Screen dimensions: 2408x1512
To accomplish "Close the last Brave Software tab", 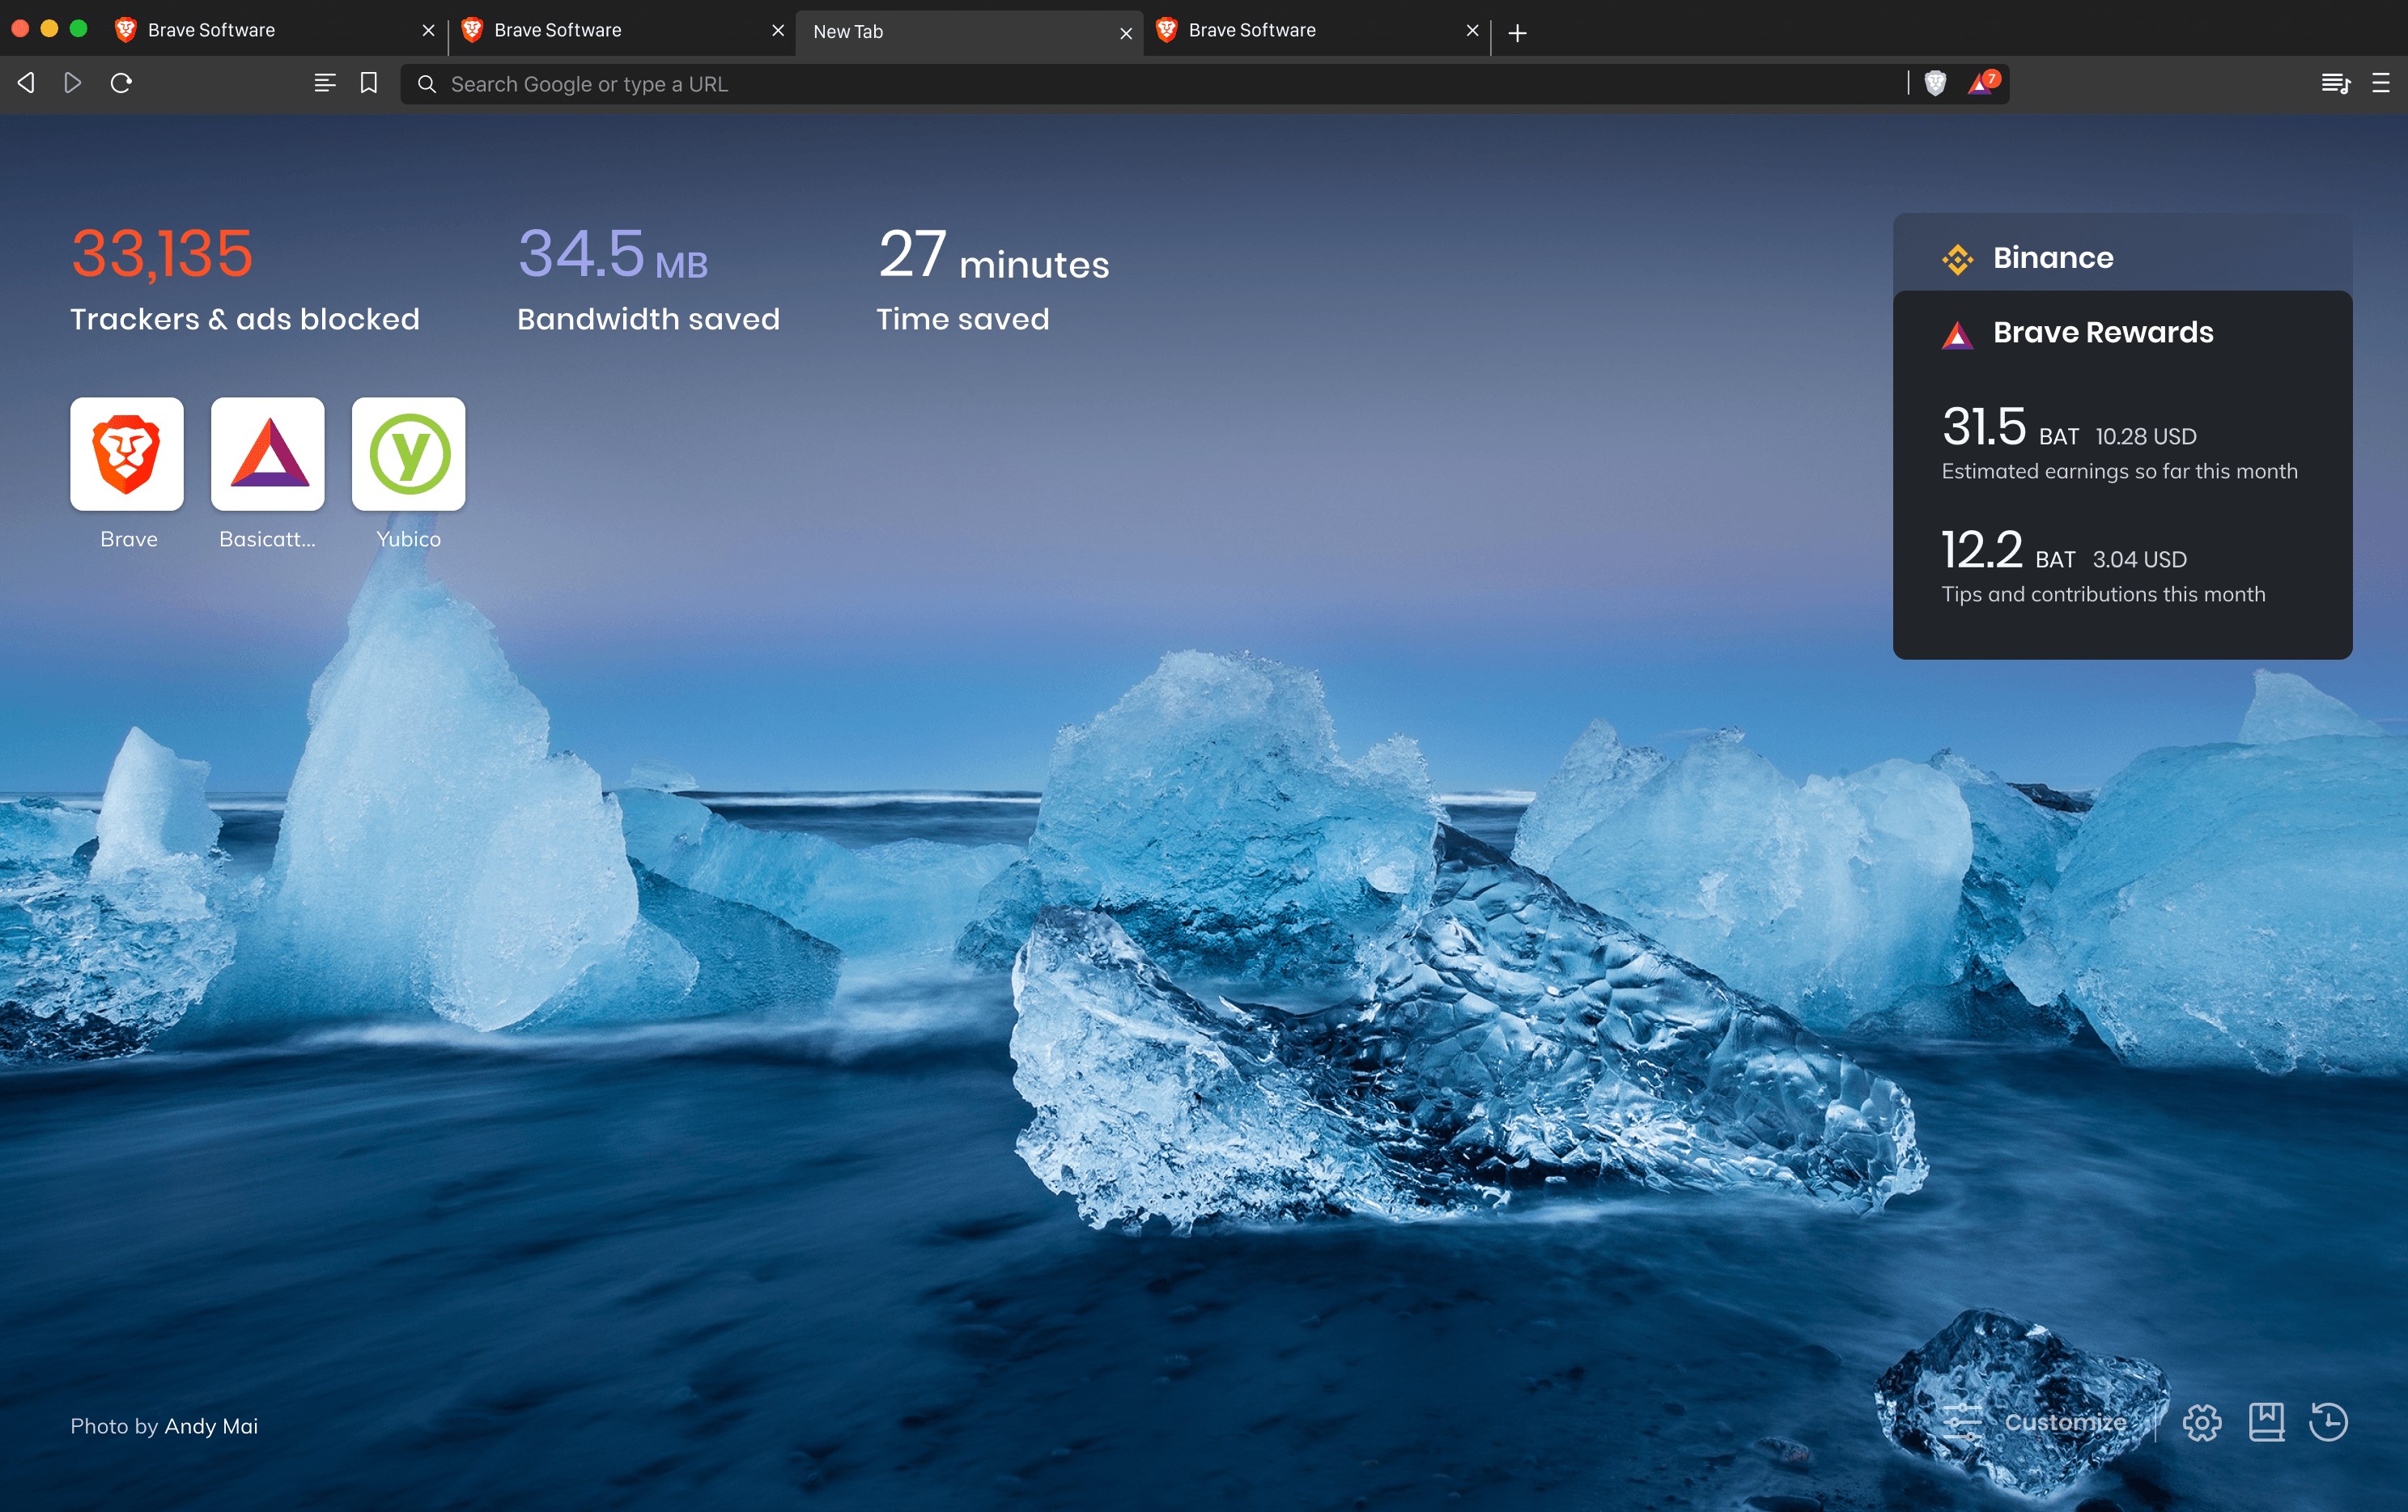I will 1472,31.
